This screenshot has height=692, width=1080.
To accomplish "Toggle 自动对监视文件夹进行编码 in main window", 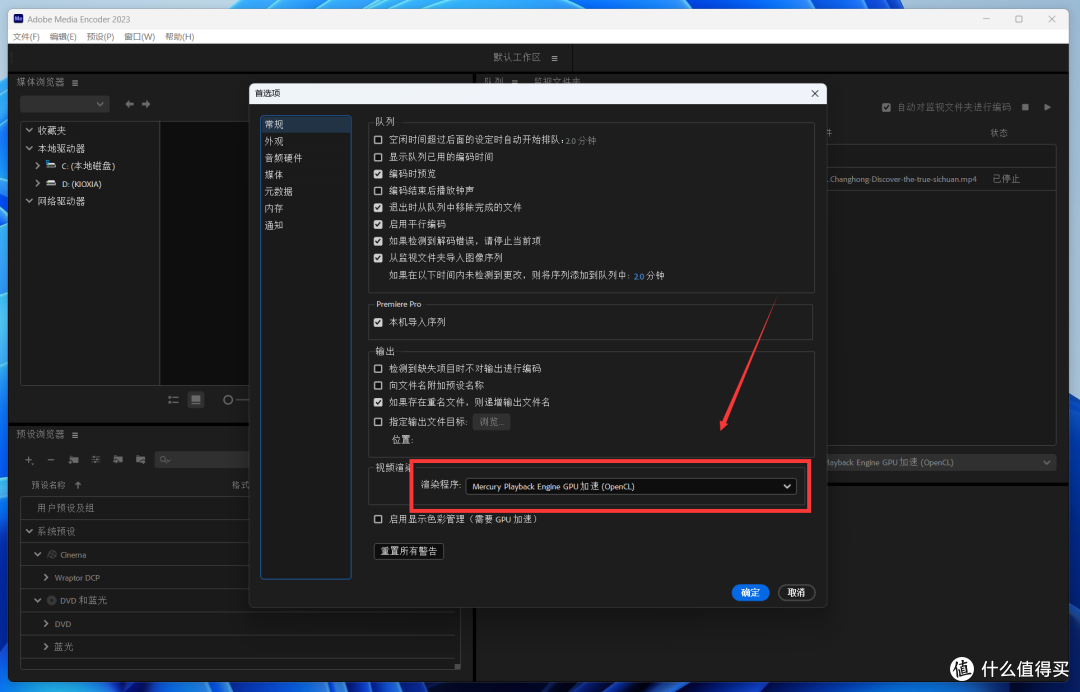I will point(886,107).
